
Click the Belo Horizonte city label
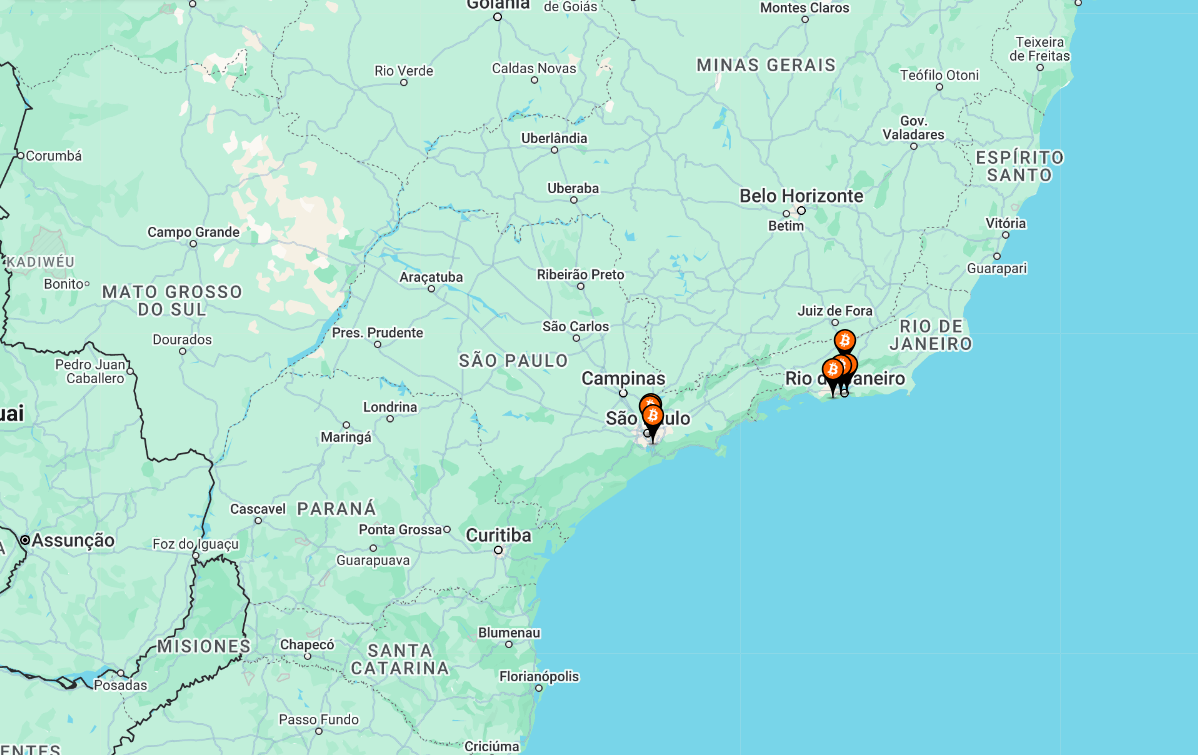click(801, 196)
